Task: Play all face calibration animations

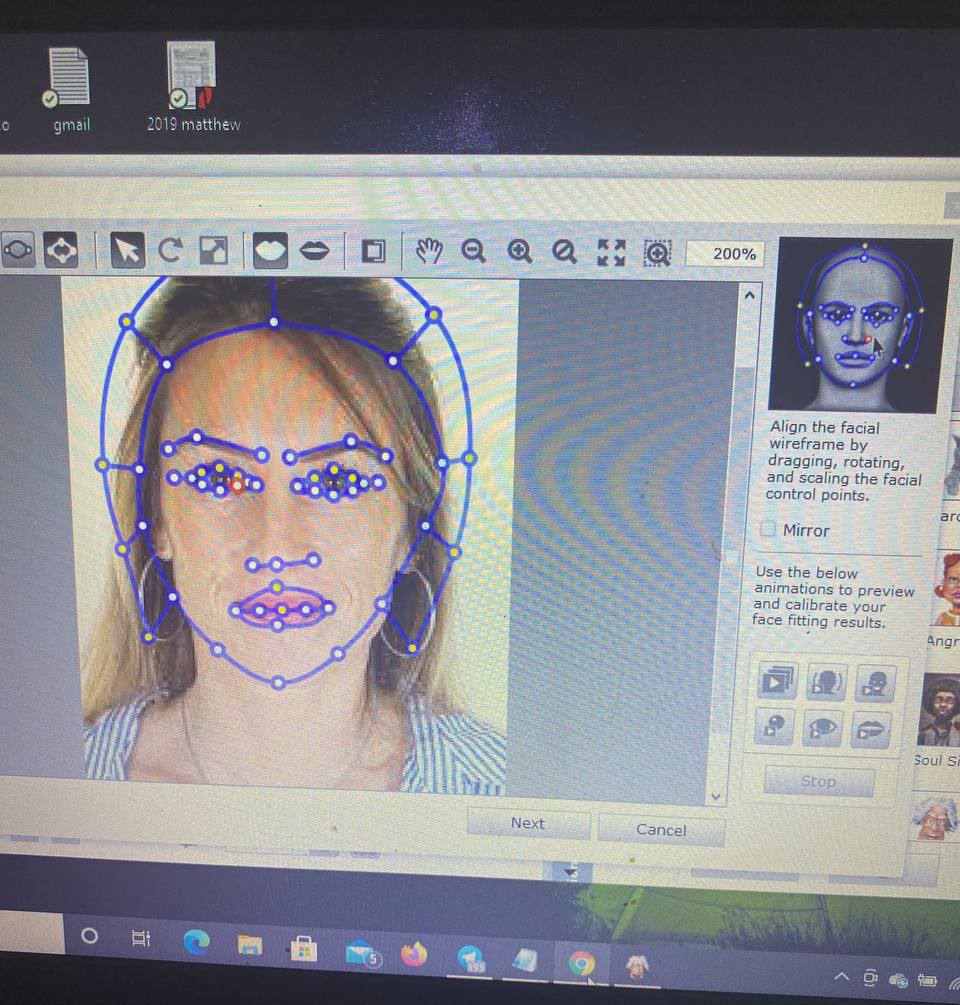Action: coord(777,681)
